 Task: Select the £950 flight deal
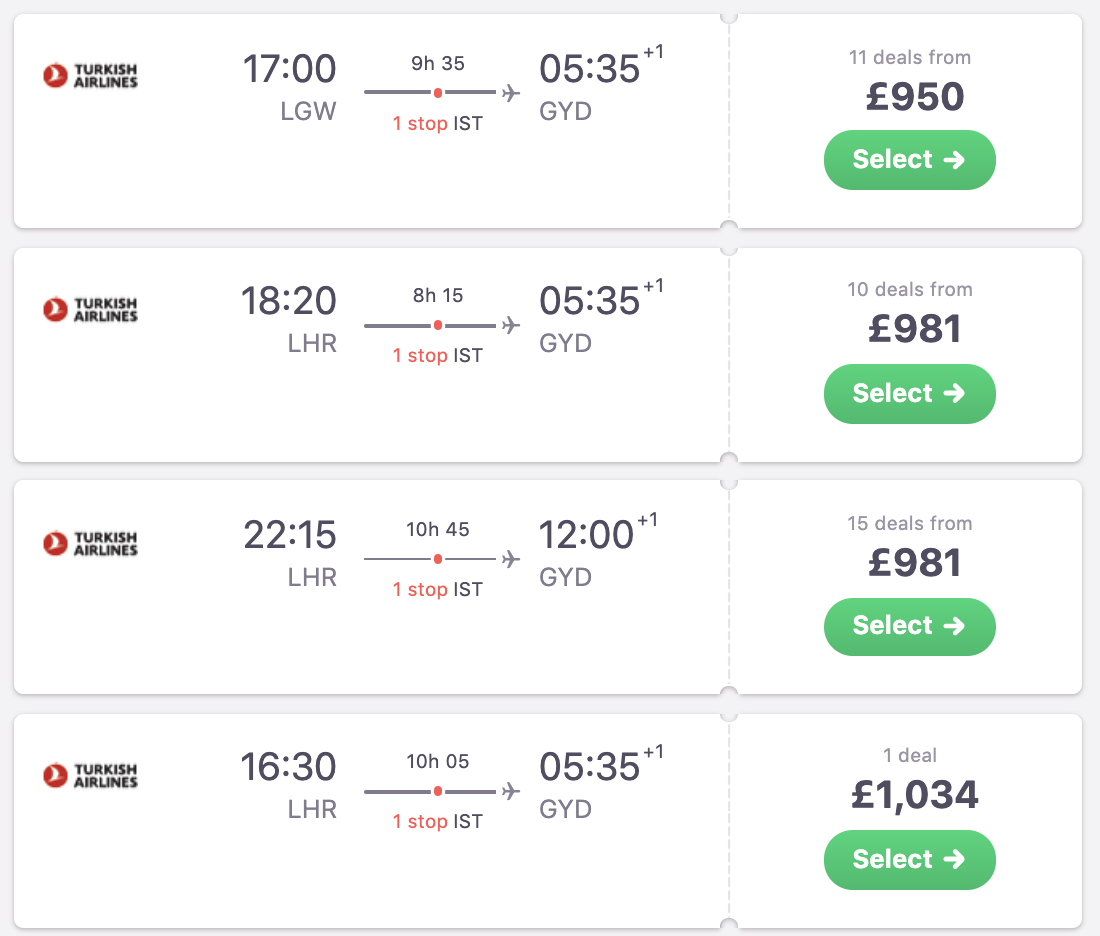point(909,160)
